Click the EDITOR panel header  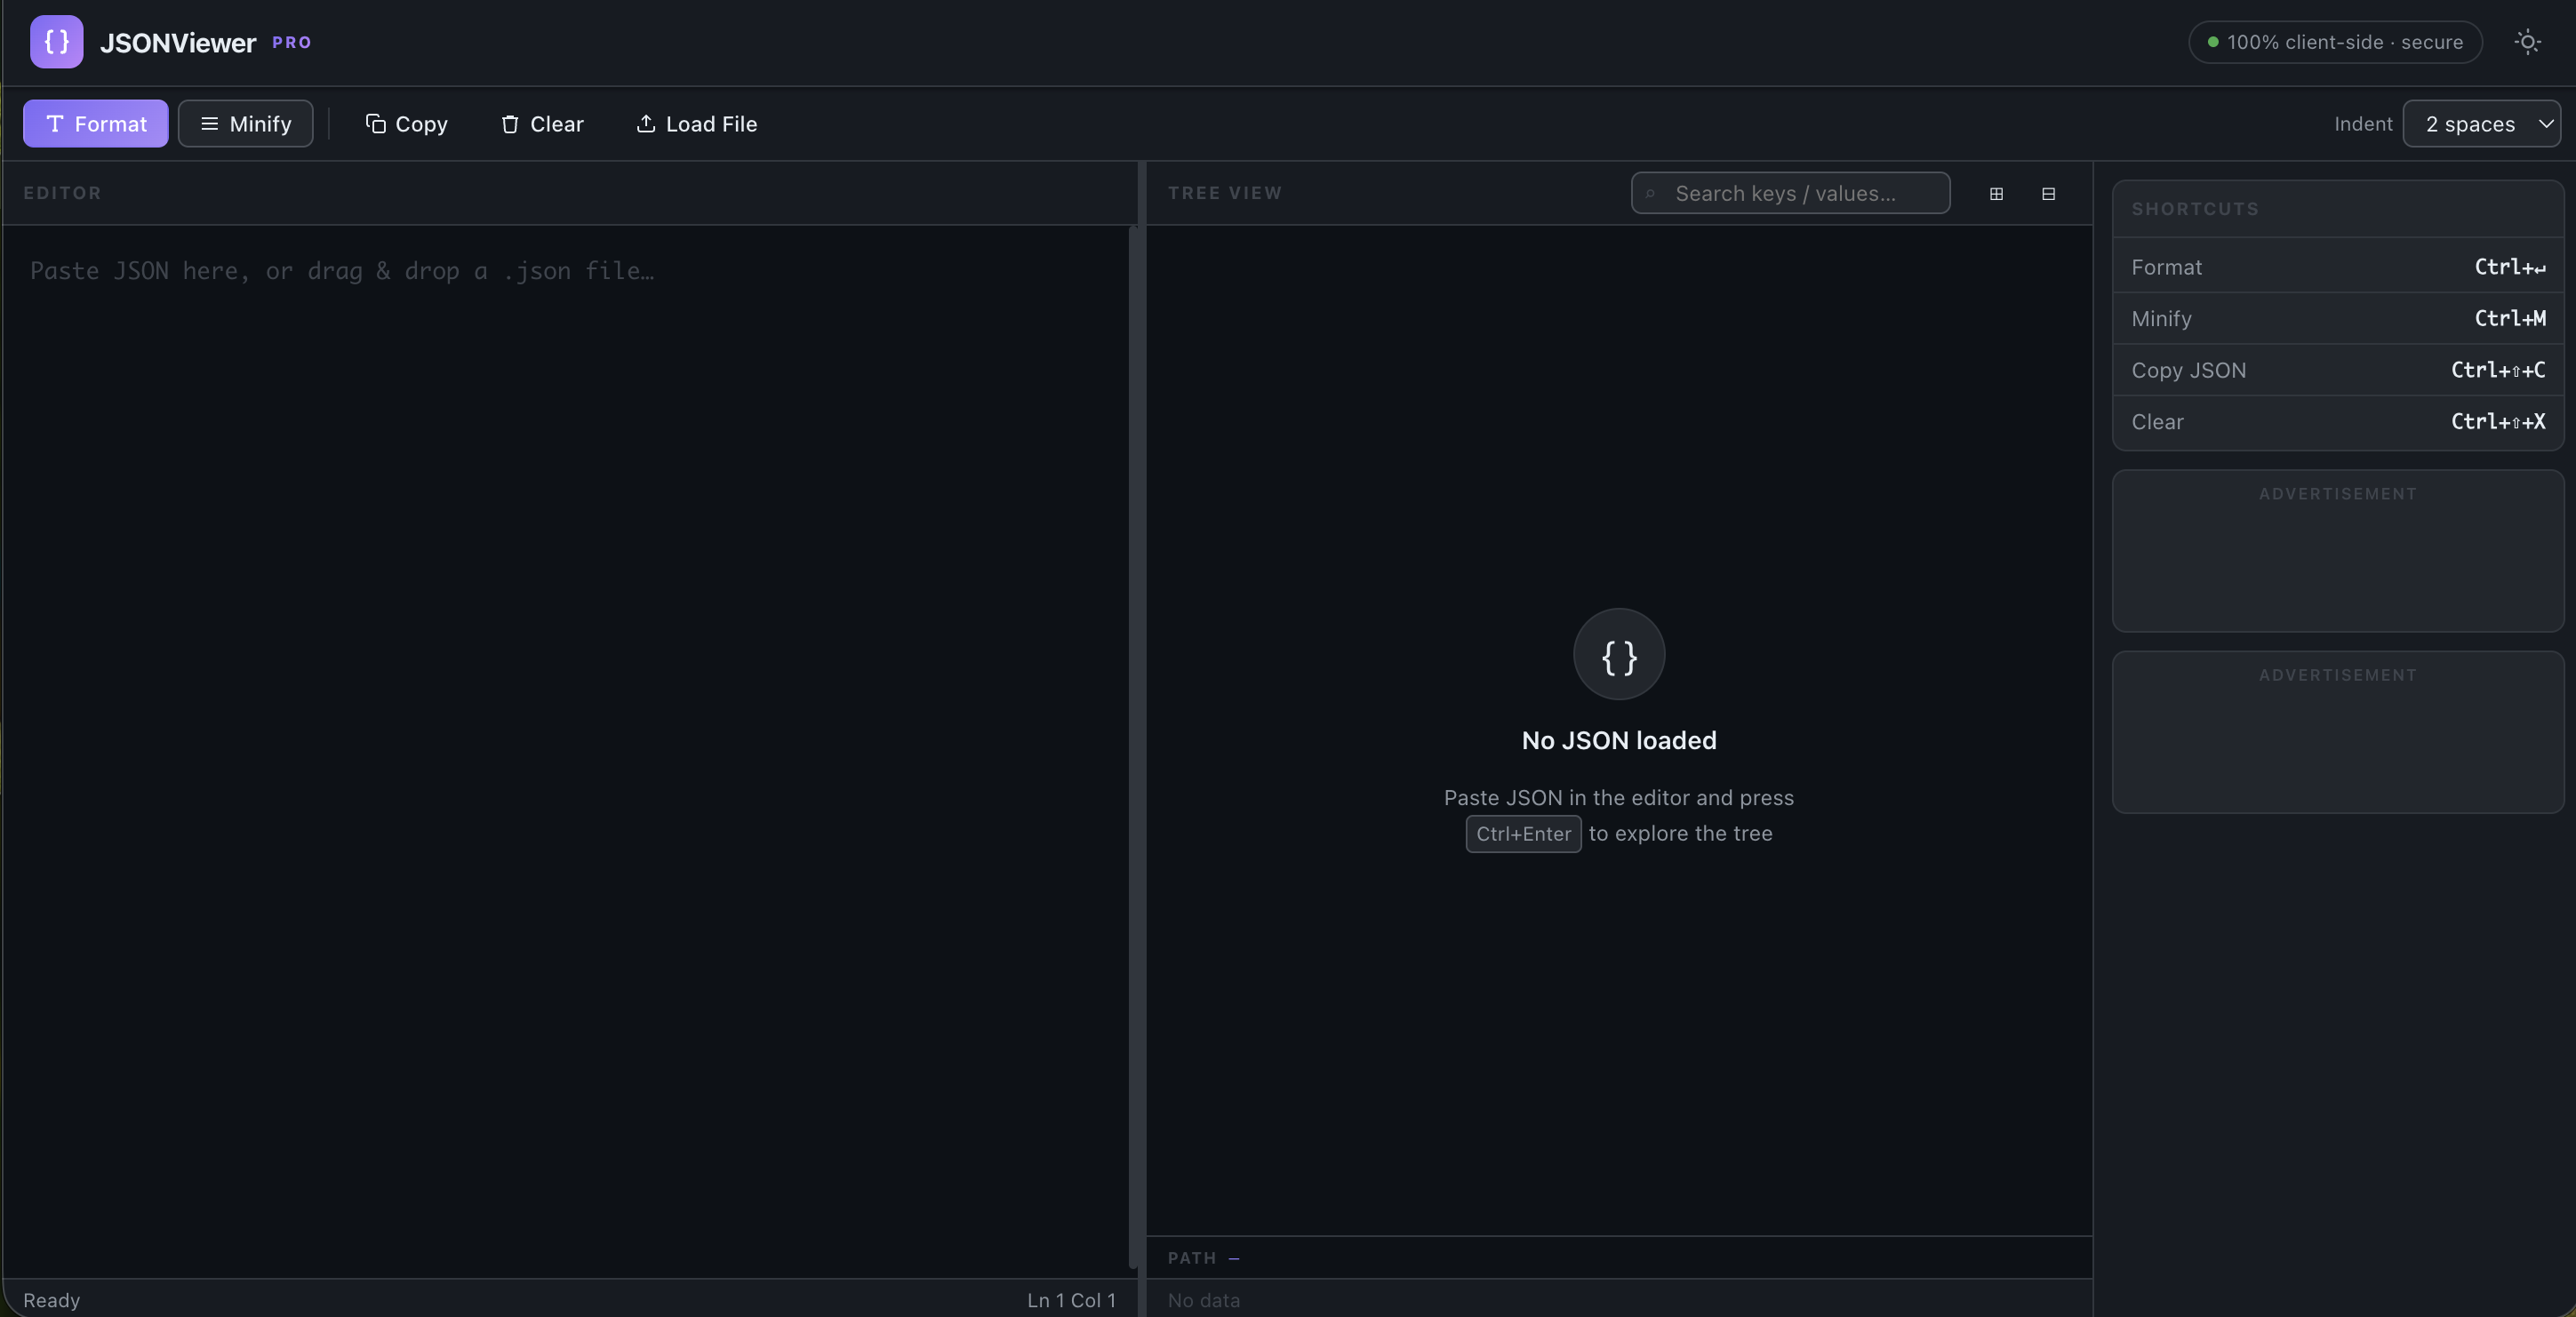pos(62,193)
